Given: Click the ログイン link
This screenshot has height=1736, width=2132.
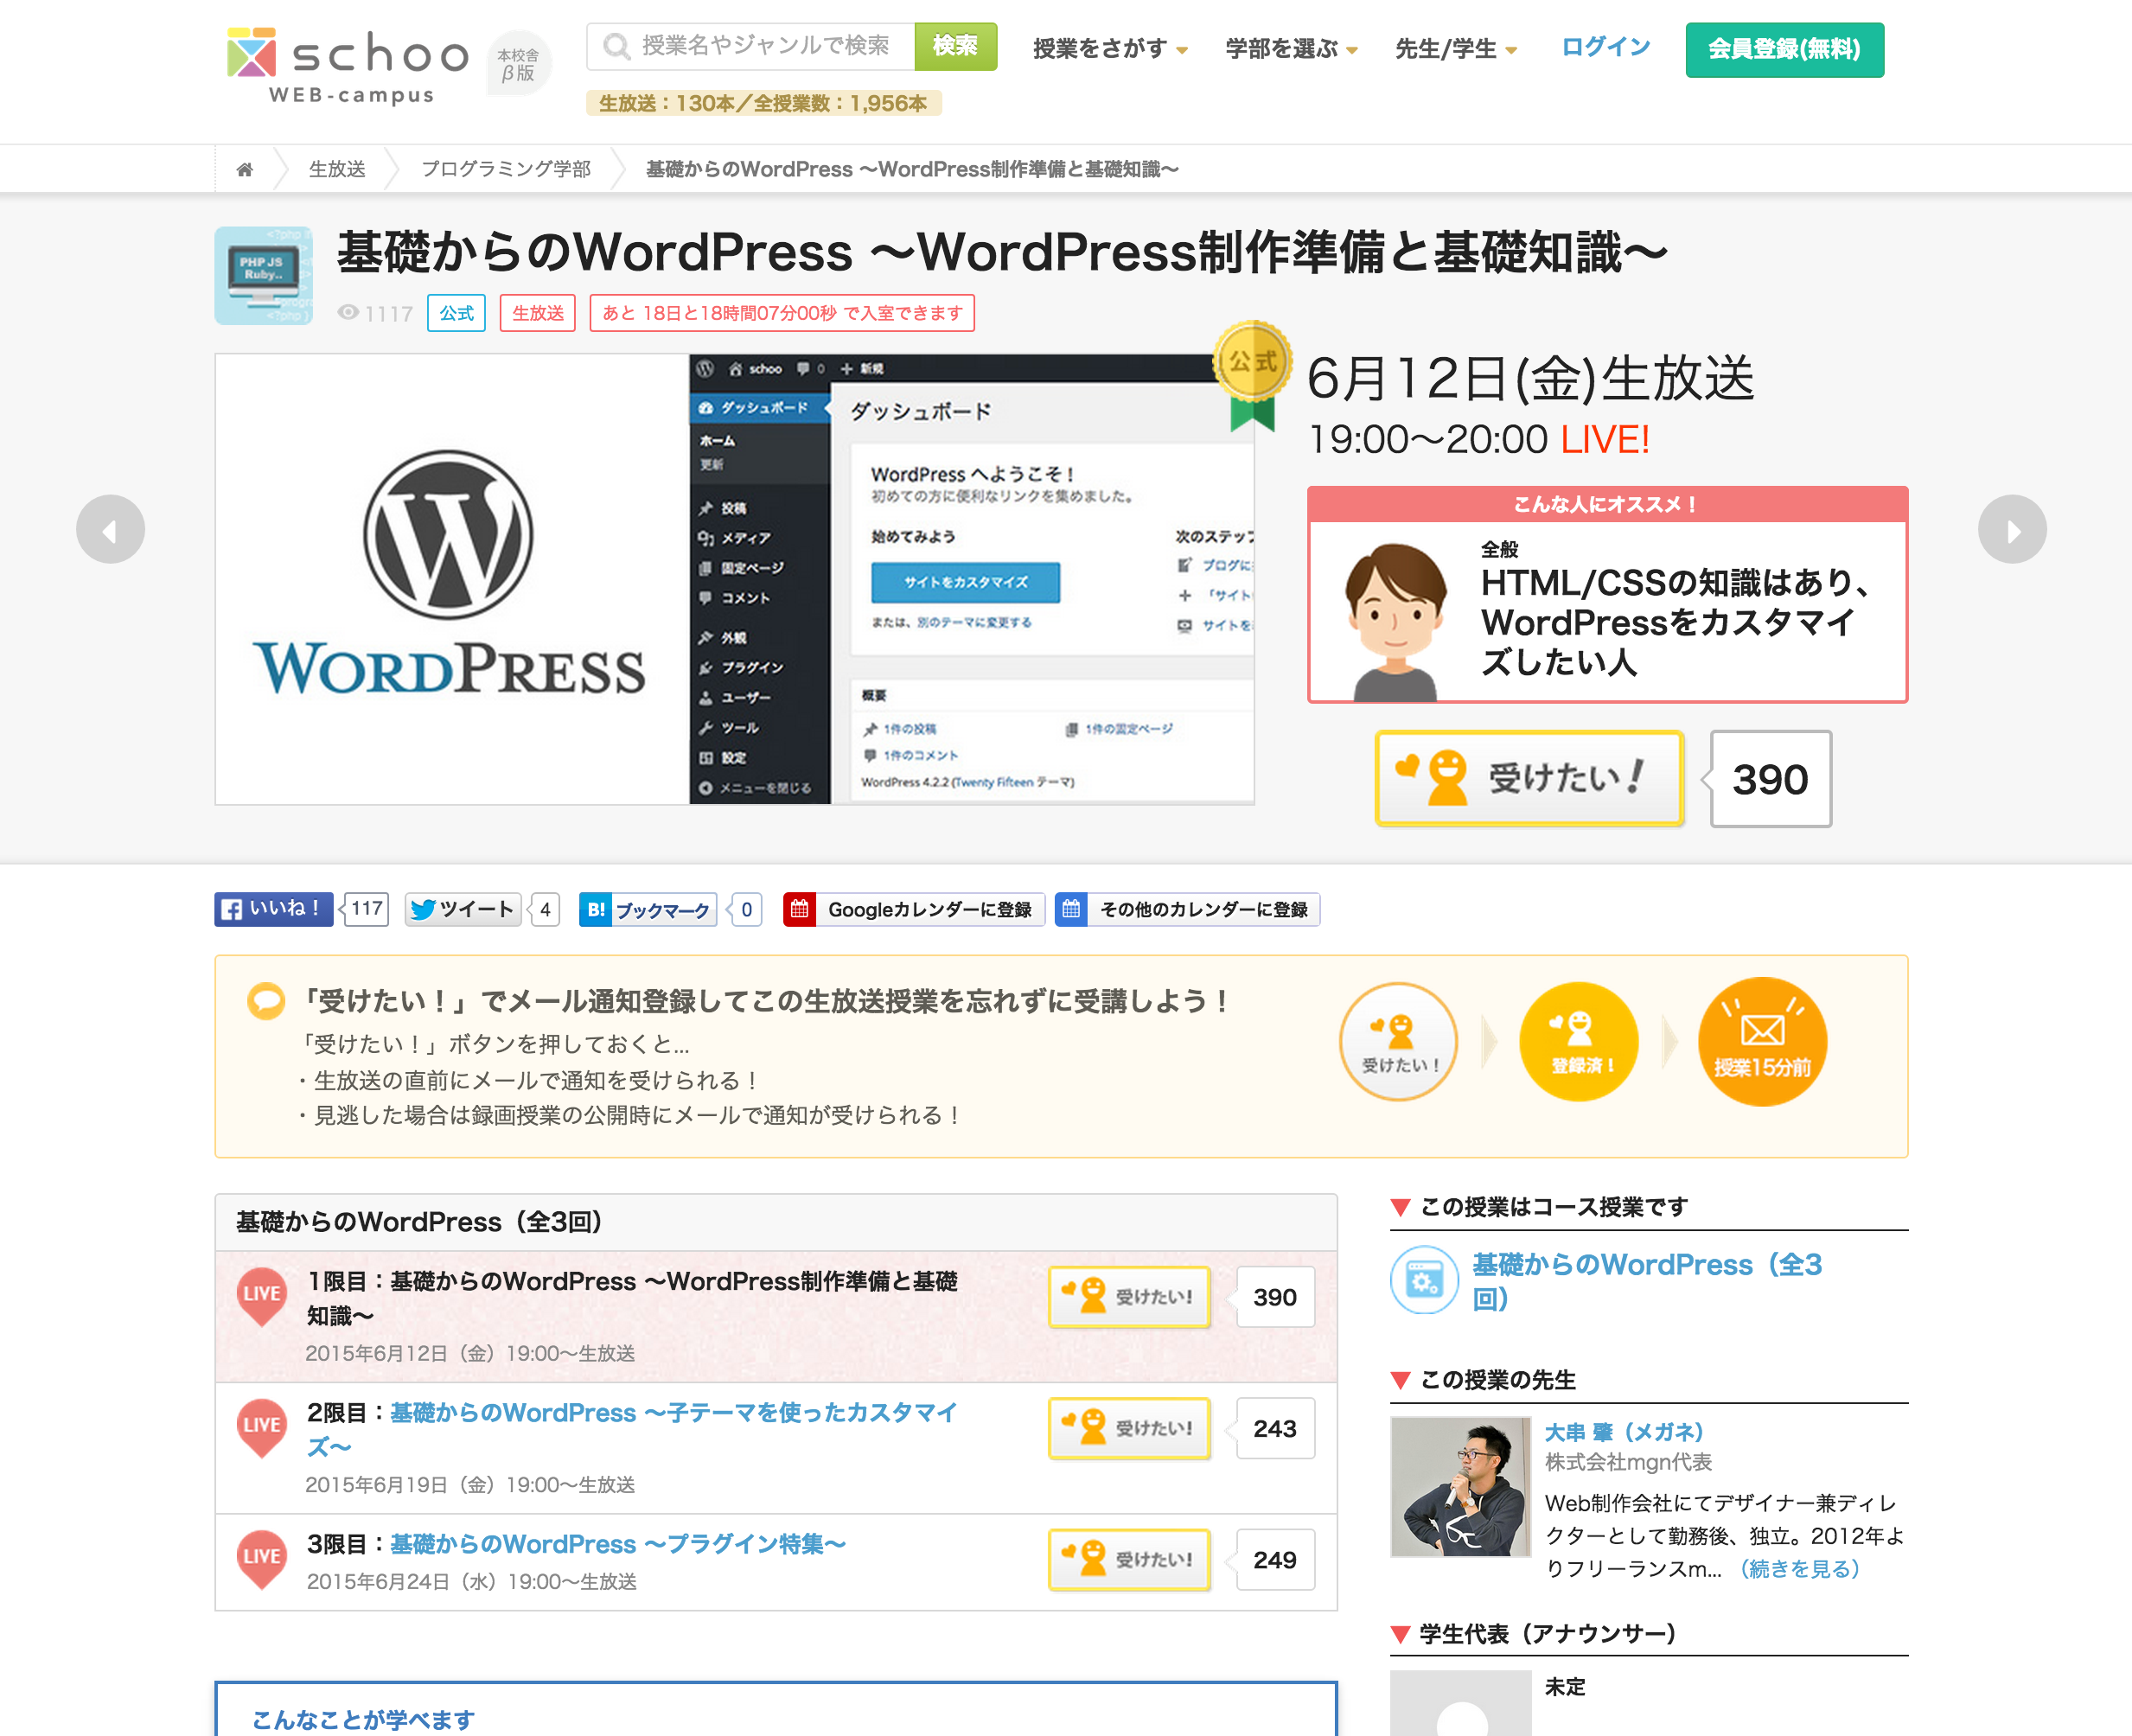Looking at the screenshot, I should tap(1606, 47).
